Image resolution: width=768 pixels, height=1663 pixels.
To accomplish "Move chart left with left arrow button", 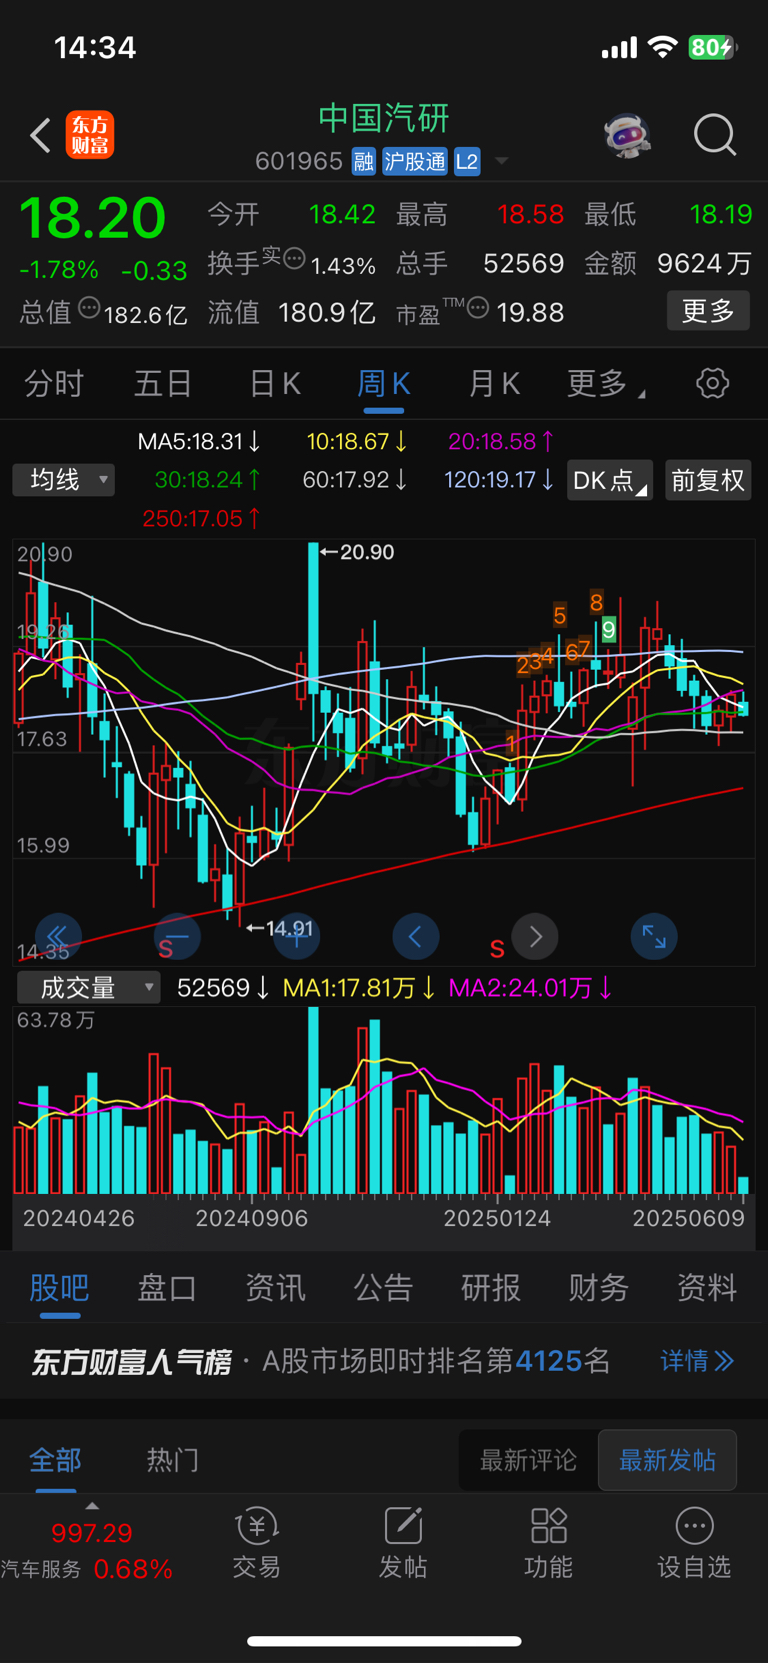I will [x=415, y=936].
